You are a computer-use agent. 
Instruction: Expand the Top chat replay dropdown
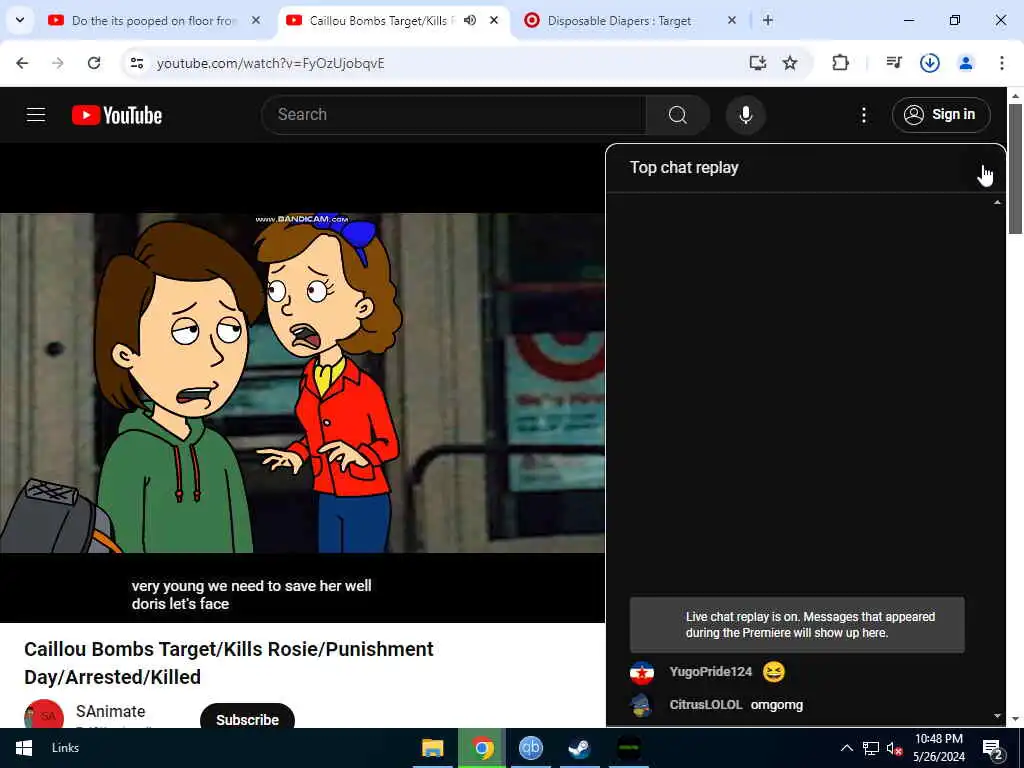pos(684,167)
